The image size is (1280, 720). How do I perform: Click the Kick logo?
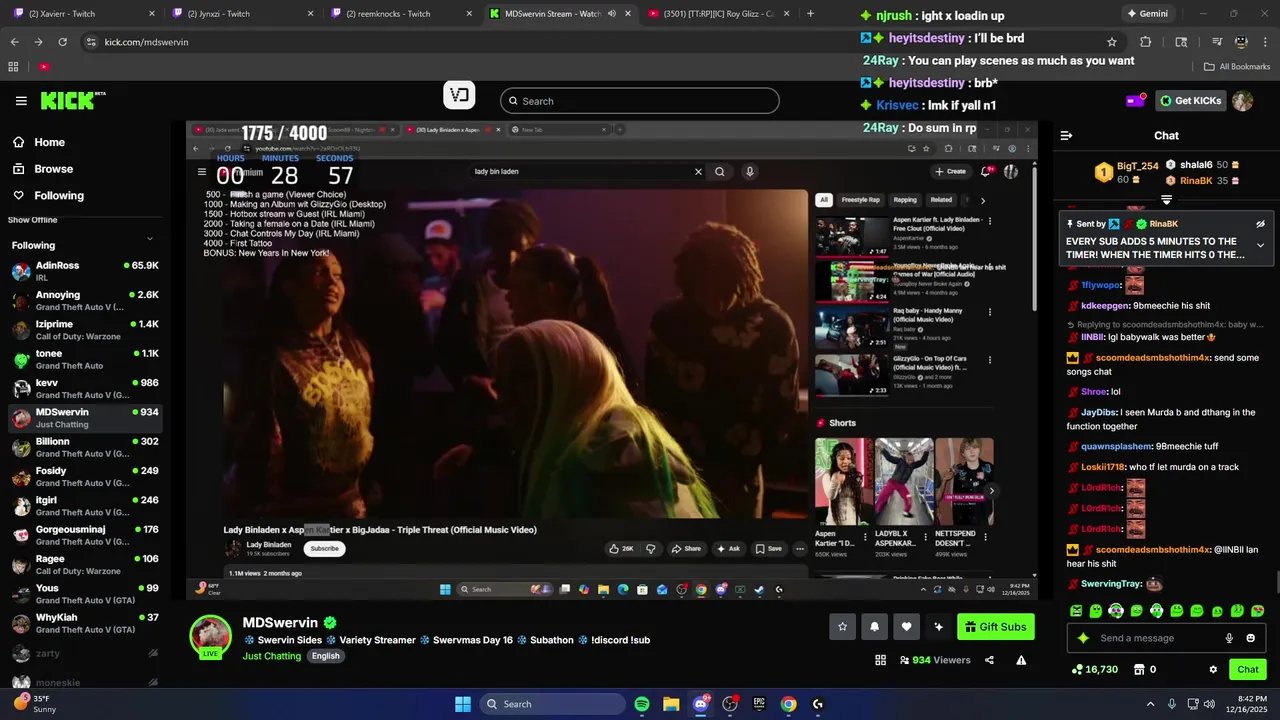tap(72, 101)
